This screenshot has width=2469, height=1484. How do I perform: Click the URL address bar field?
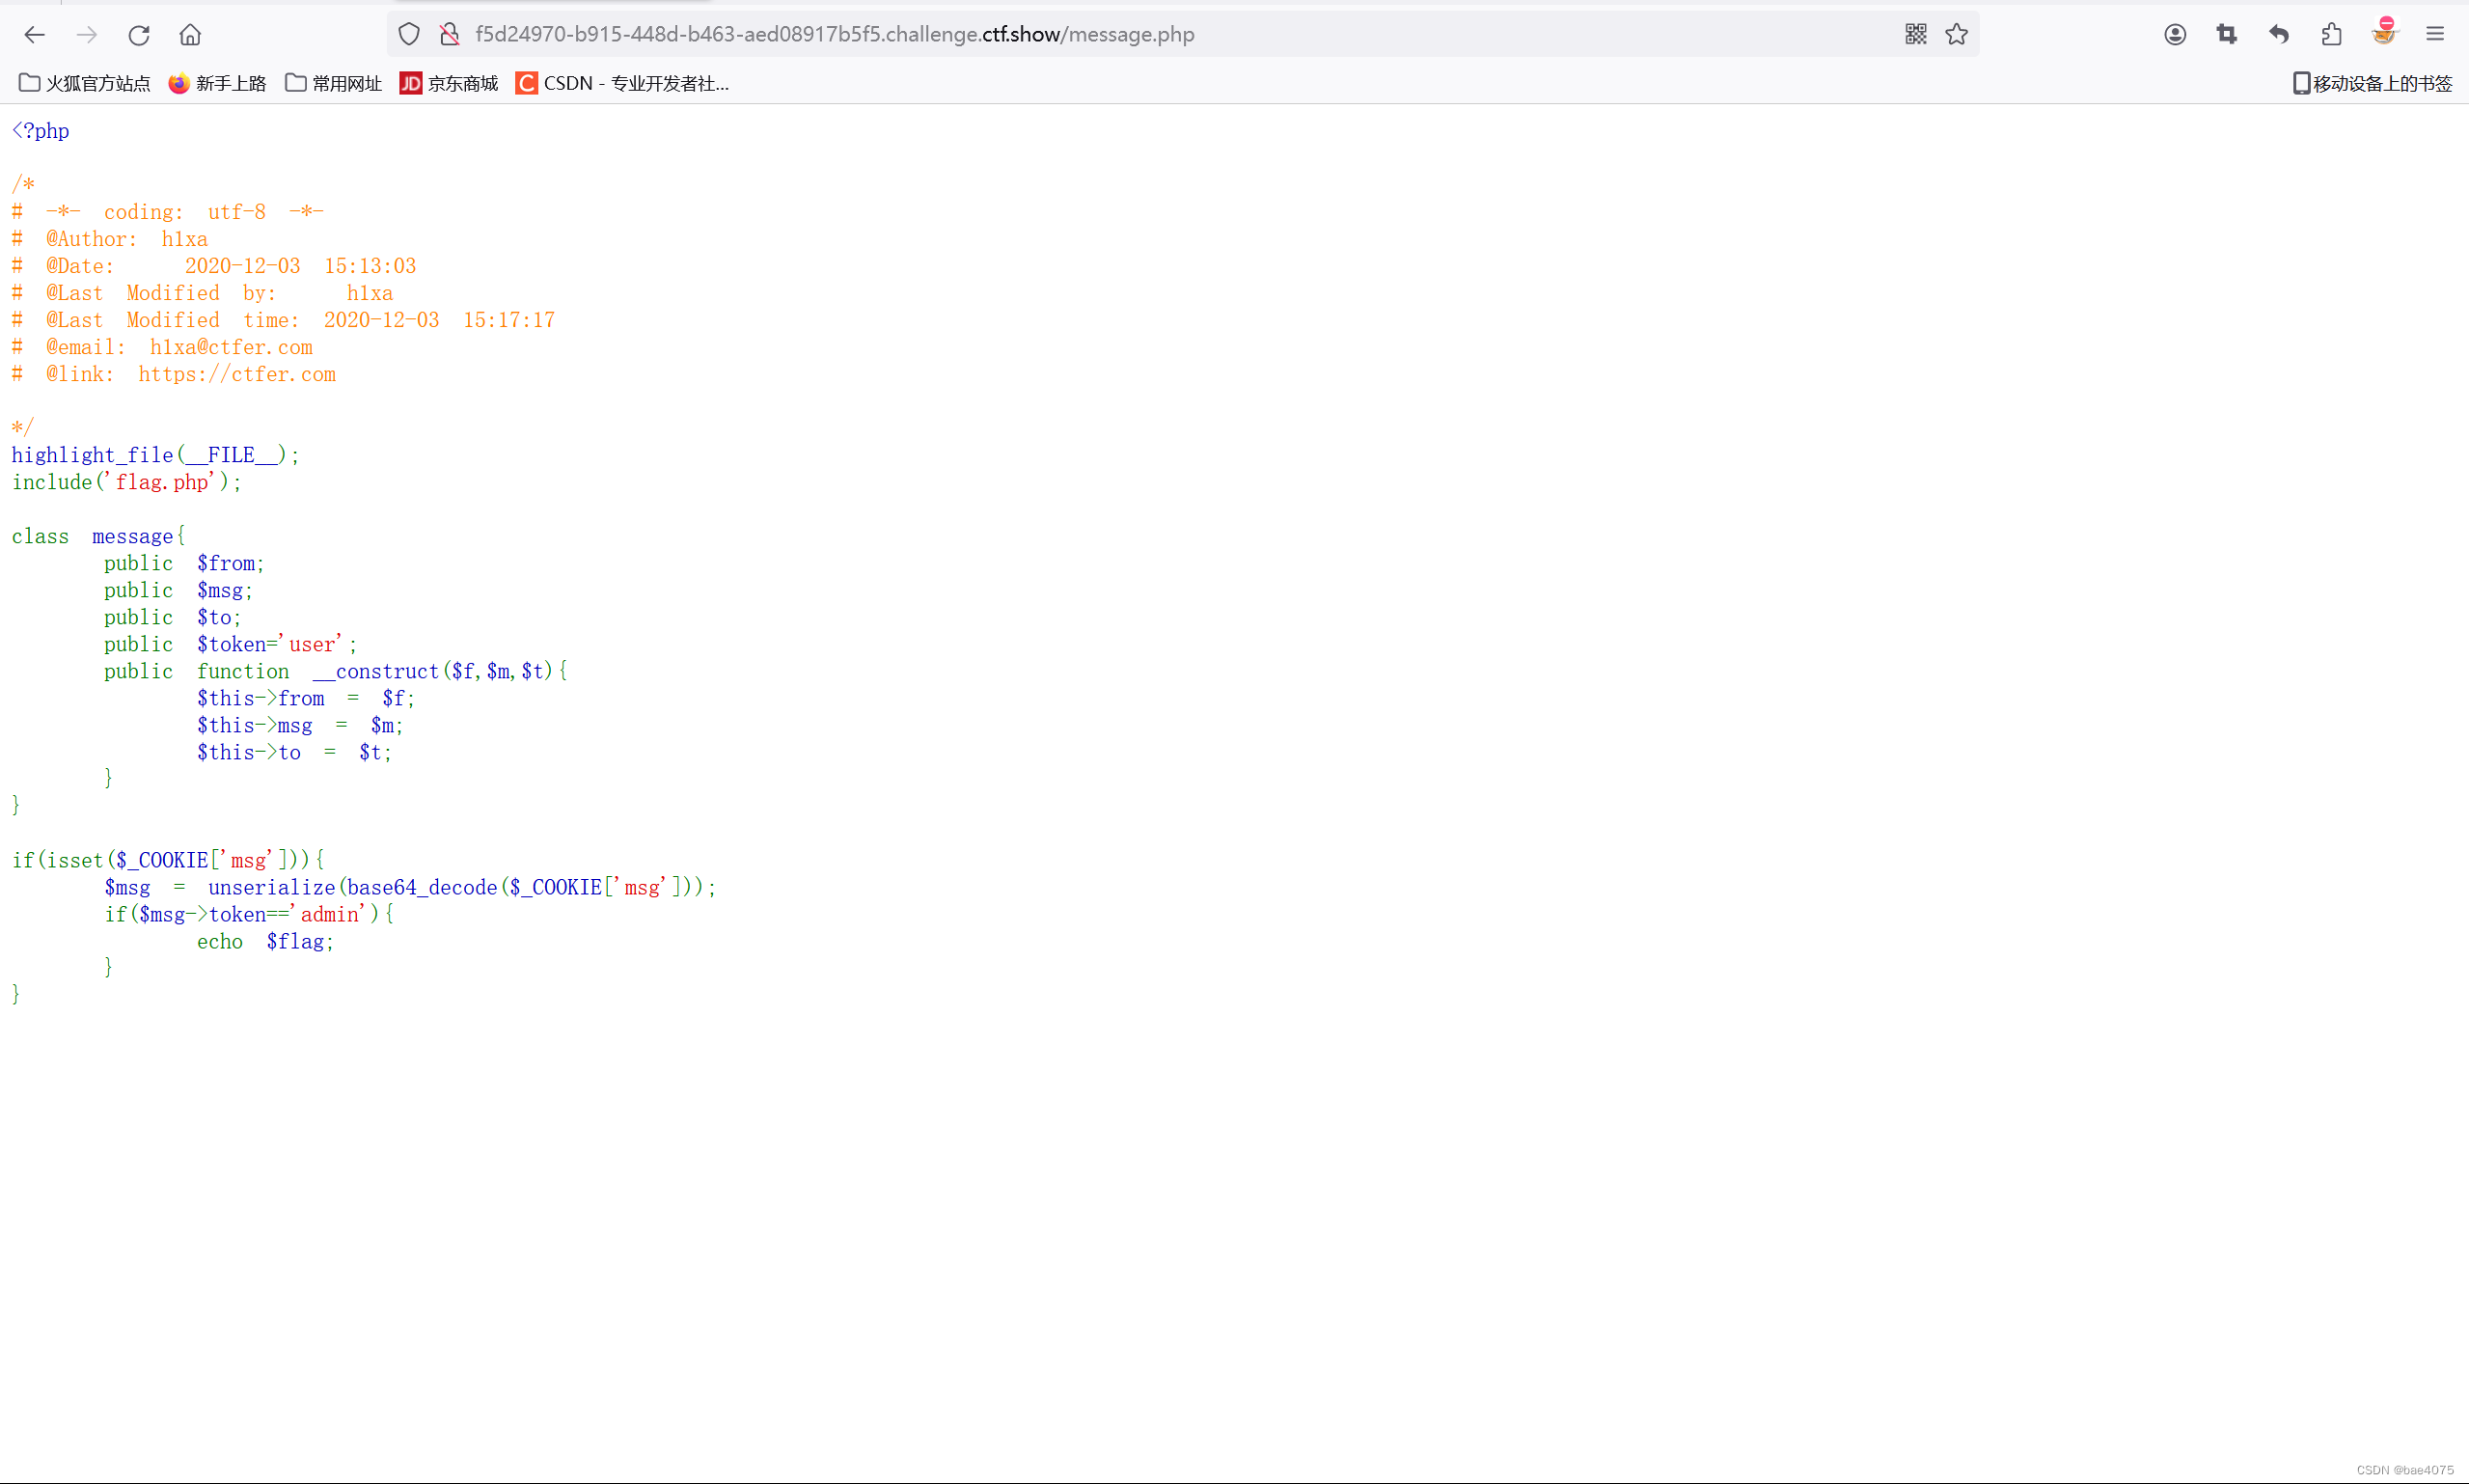1100,35
